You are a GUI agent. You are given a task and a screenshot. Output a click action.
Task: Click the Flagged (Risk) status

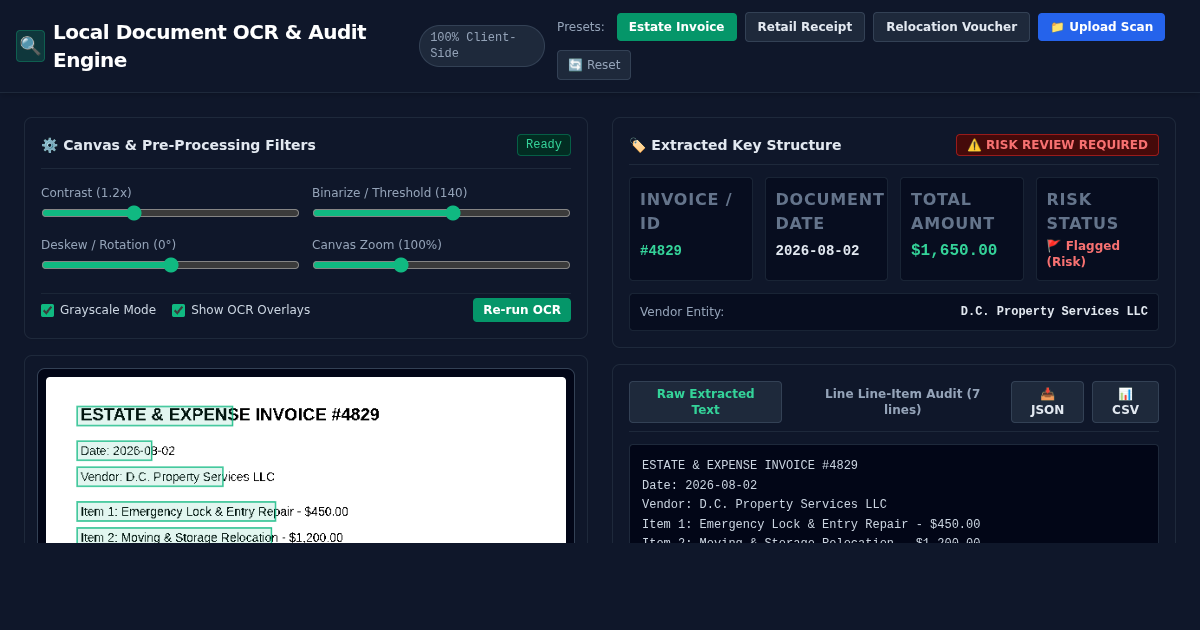coord(1083,254)
